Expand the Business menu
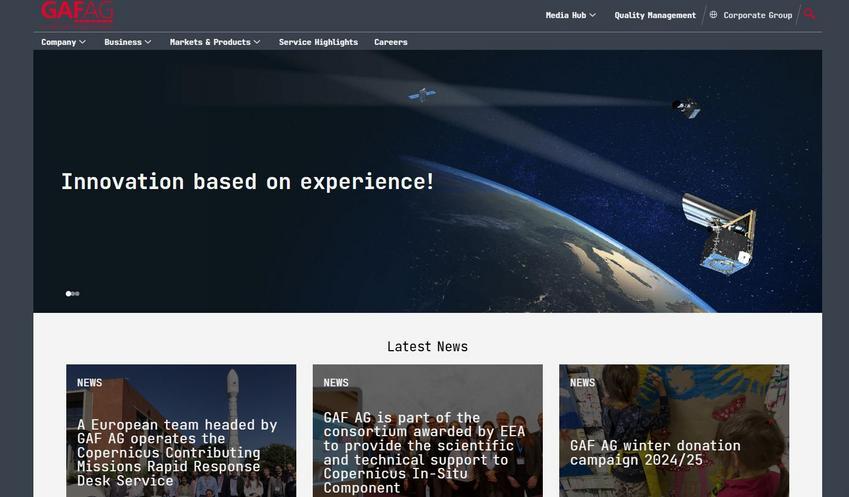 (128, 42)
